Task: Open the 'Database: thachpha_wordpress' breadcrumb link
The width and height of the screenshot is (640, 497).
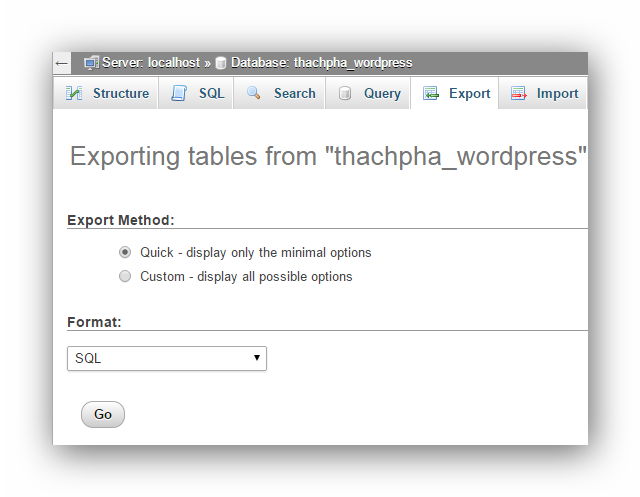Action: (x=321, y=63)
